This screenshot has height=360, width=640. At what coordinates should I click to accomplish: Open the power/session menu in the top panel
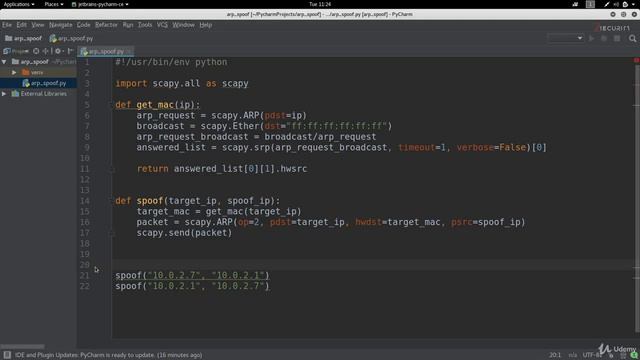tap(634, 4)
